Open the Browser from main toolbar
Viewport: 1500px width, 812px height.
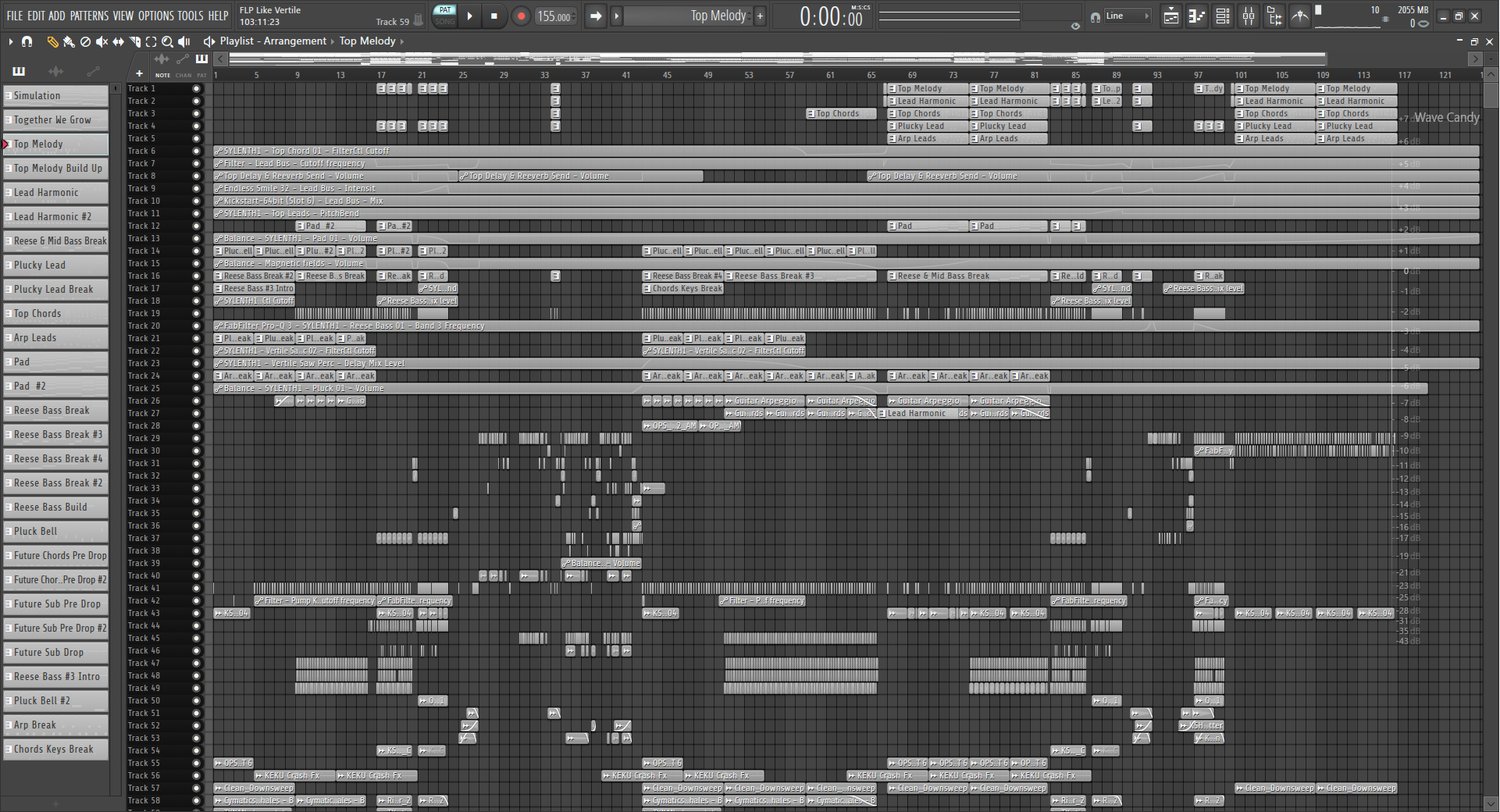click(x=1273, y=16)
